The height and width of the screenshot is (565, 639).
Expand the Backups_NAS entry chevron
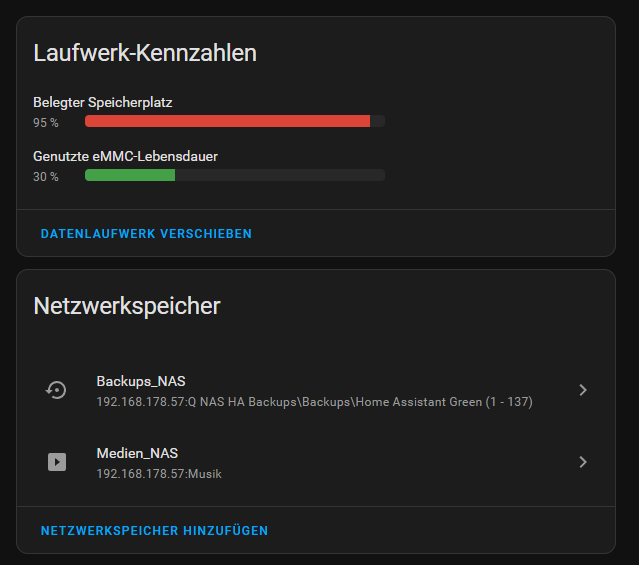(583, 390)
